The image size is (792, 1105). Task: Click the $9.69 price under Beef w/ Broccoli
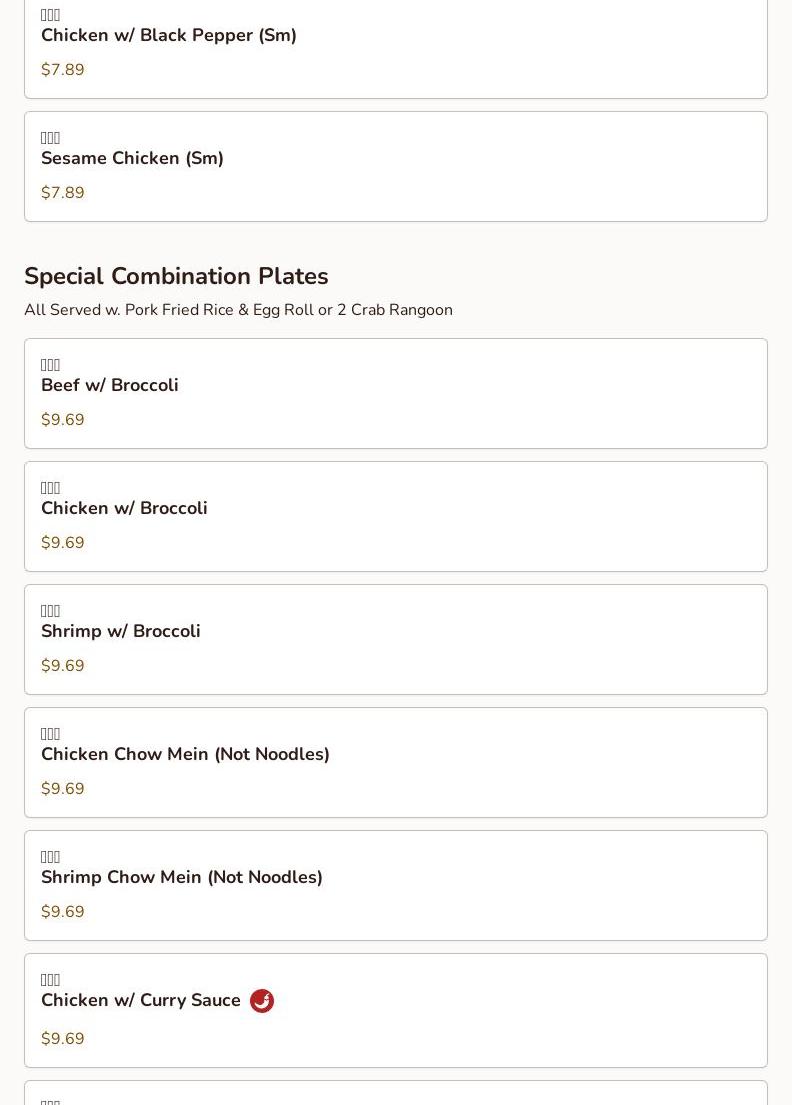pyautogui.click(x=63, y=420)
